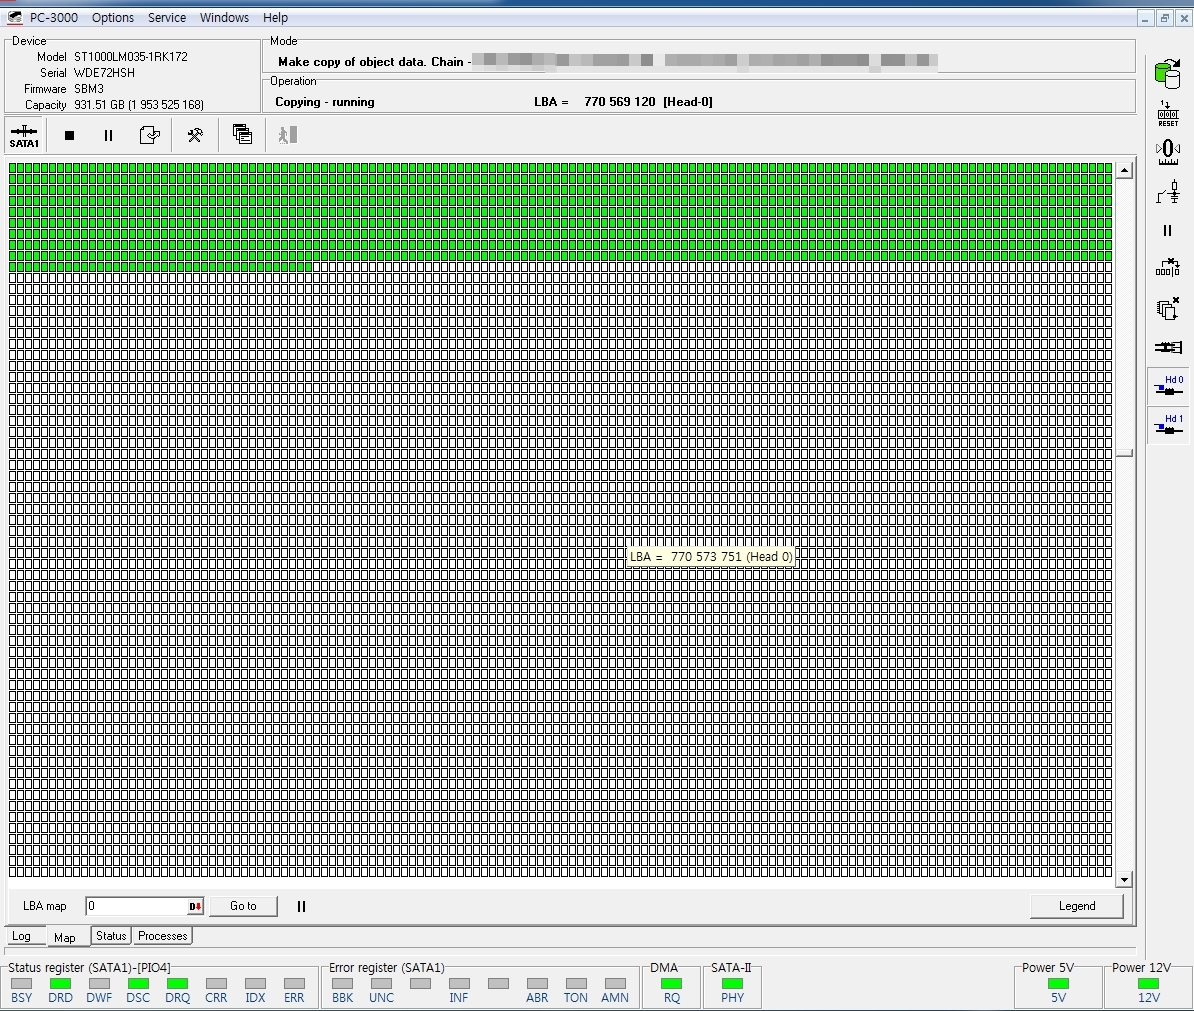Click the document with arrow toolbar icon

pos(150,136)
